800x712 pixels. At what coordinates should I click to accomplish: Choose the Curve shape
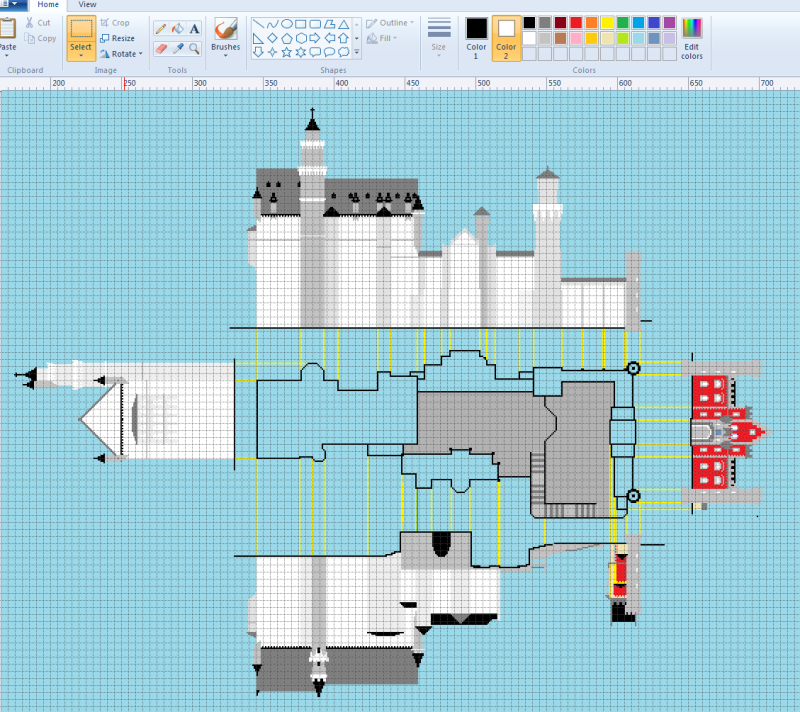point(273,24)
